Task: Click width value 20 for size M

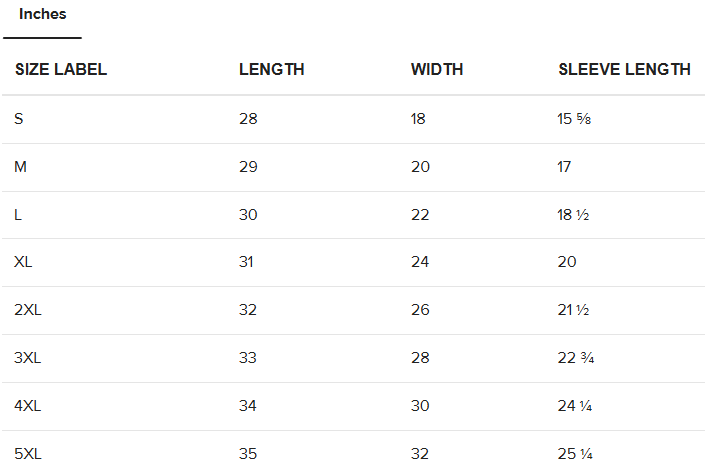Action: (420, 167)
